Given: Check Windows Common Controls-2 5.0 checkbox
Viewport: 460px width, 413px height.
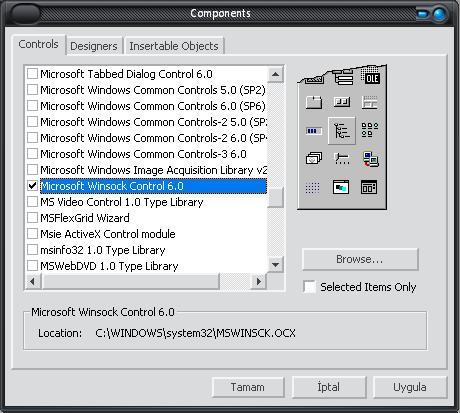Looking at the screenshot, I should (x=32, y=122).
